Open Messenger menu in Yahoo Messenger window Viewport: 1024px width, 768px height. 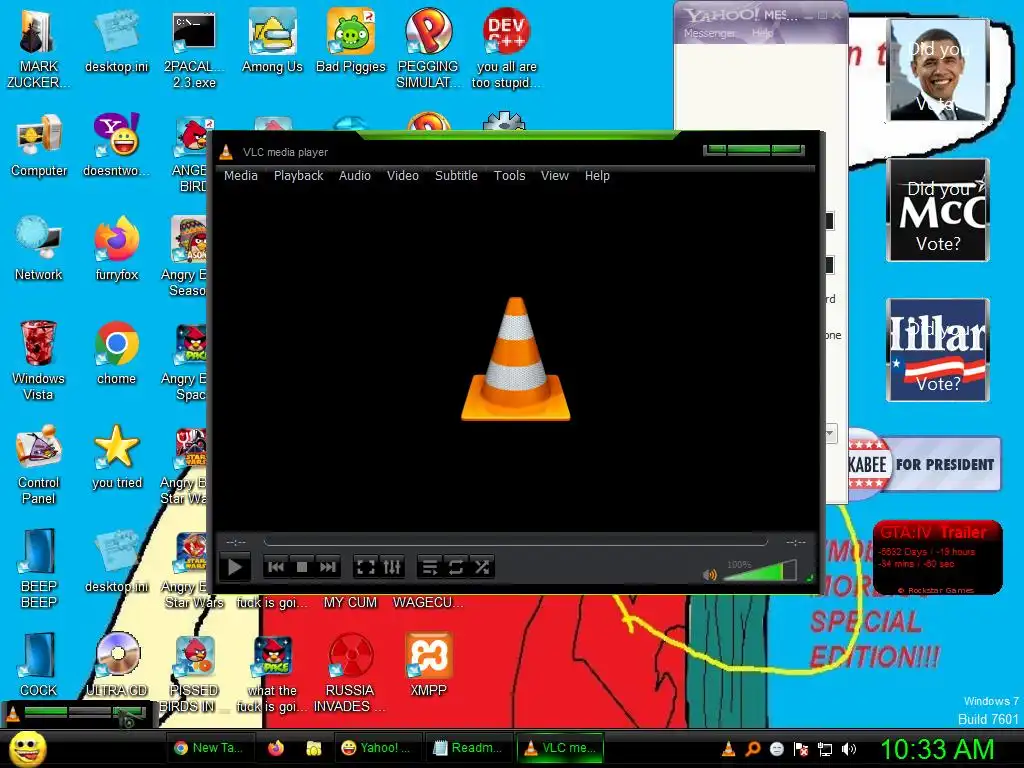709,33
